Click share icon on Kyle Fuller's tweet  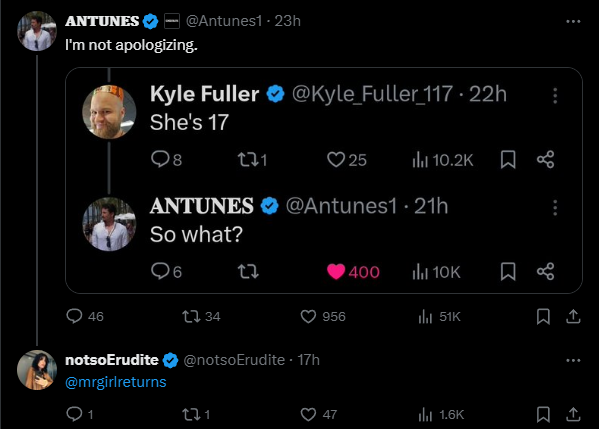click(545, 159)
